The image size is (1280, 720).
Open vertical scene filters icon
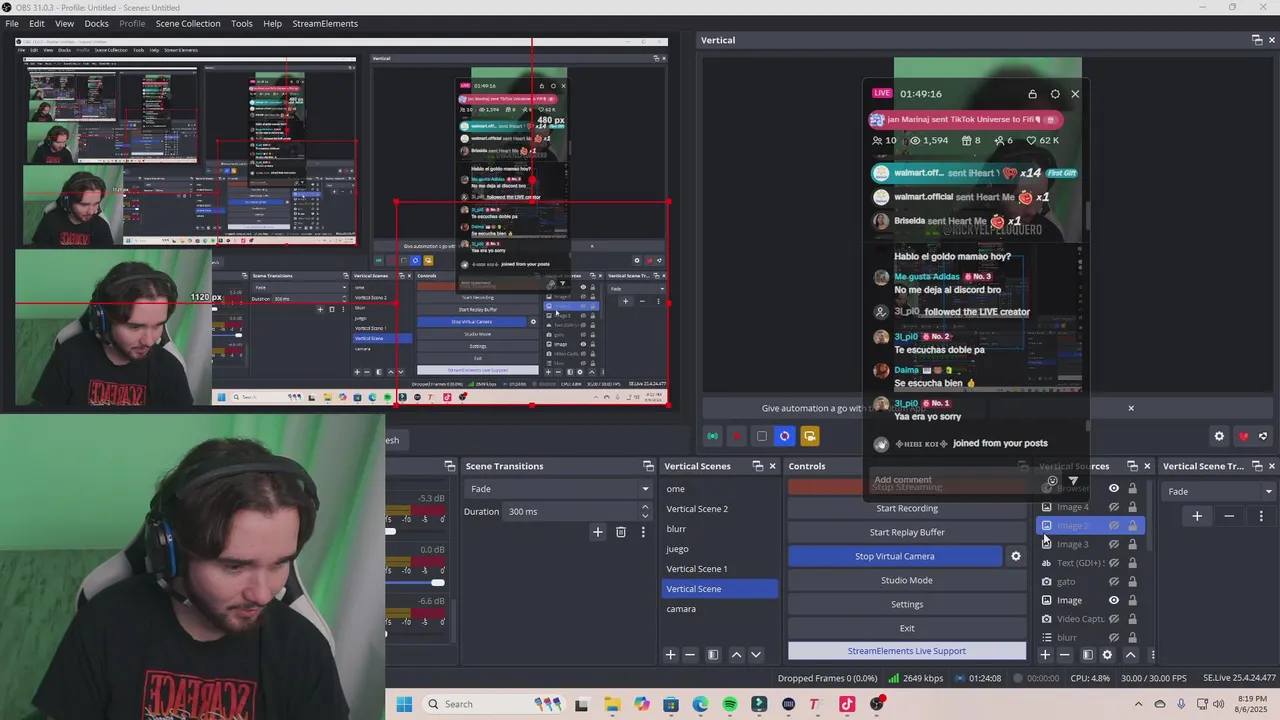[x=713, y=655]
